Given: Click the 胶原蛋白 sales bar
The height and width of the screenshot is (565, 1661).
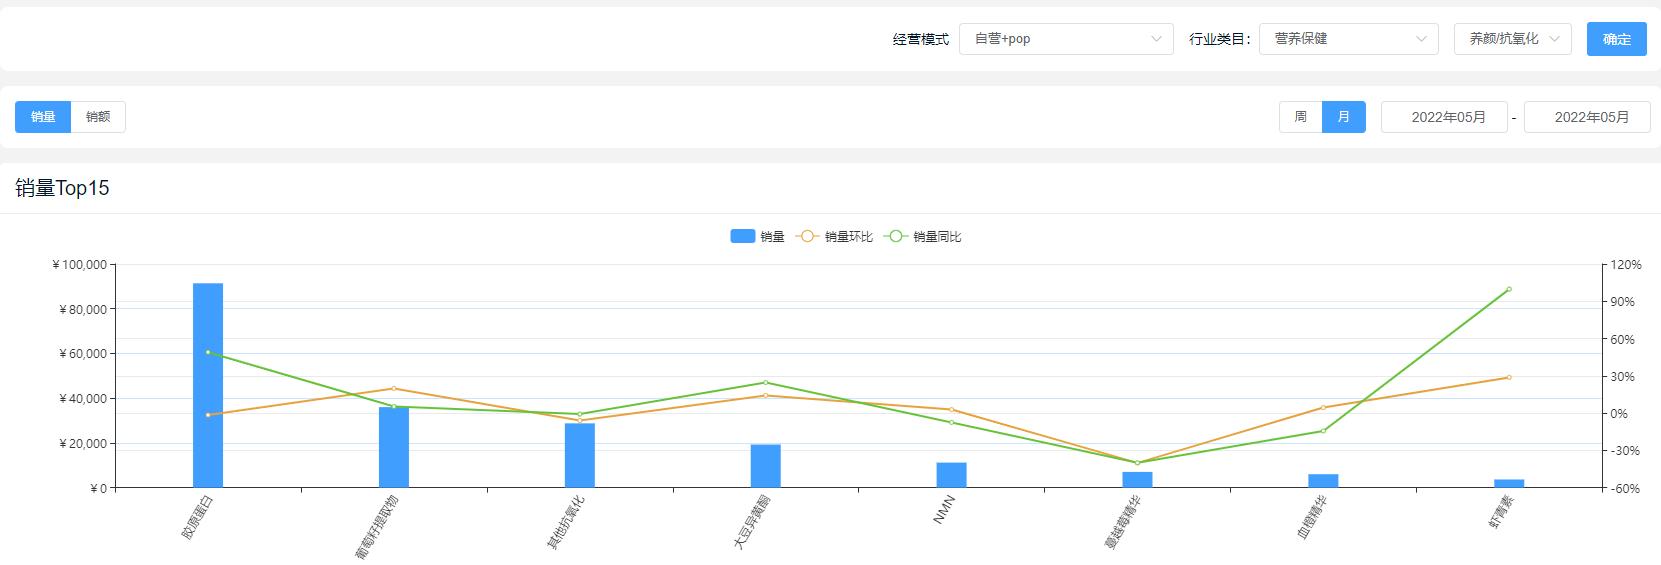Looking at the screenshot, I should 208,385.
